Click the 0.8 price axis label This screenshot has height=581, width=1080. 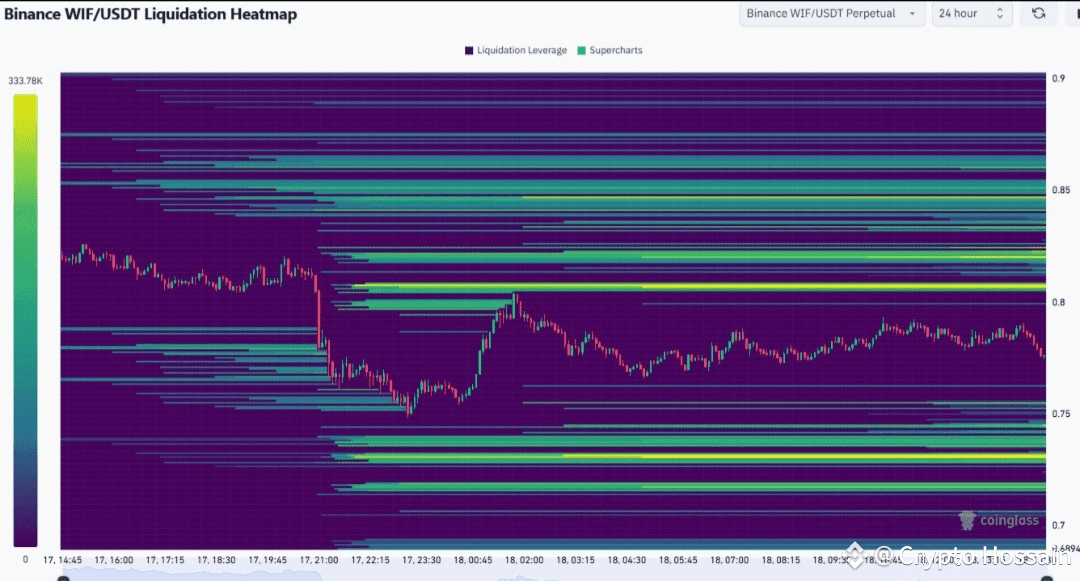point(1058,302)
